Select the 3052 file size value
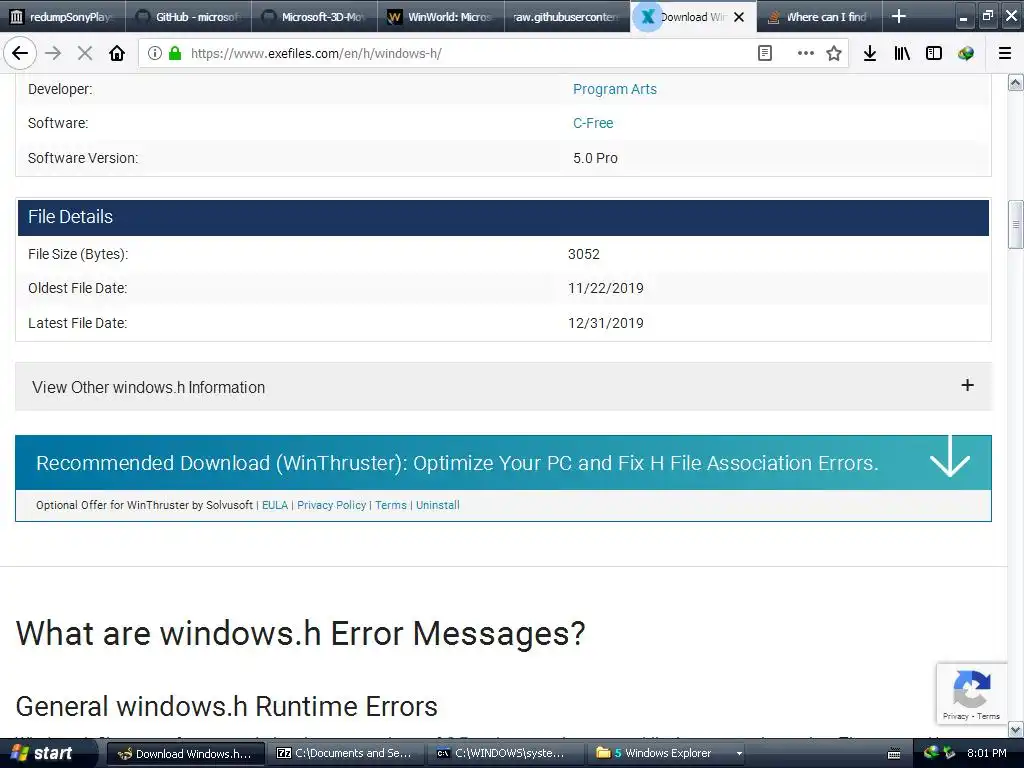 [x=584, y=254]
